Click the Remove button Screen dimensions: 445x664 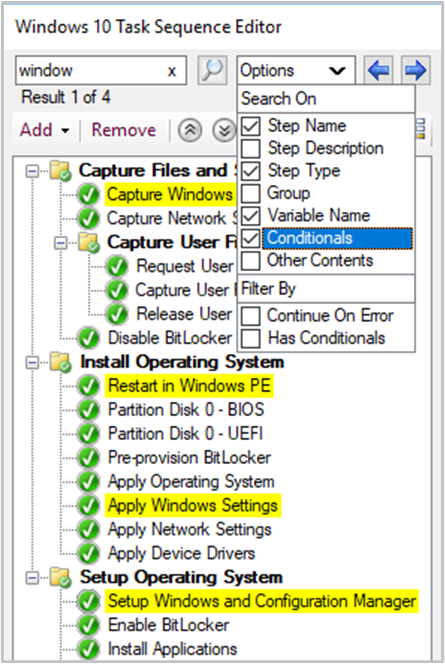[x=124, y=130]
